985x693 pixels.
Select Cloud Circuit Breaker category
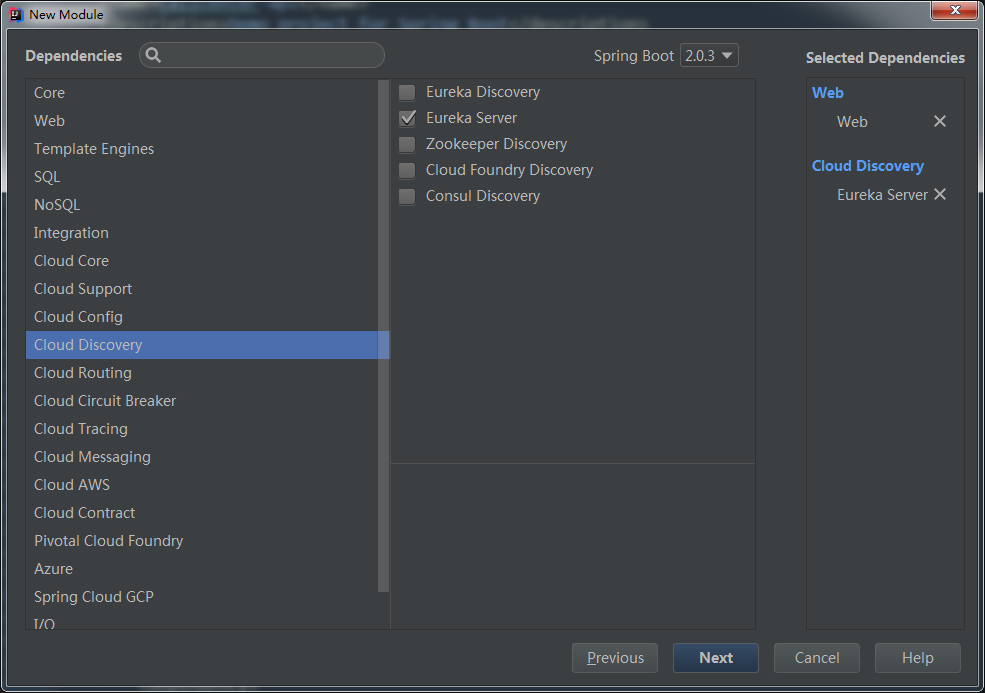202,401
